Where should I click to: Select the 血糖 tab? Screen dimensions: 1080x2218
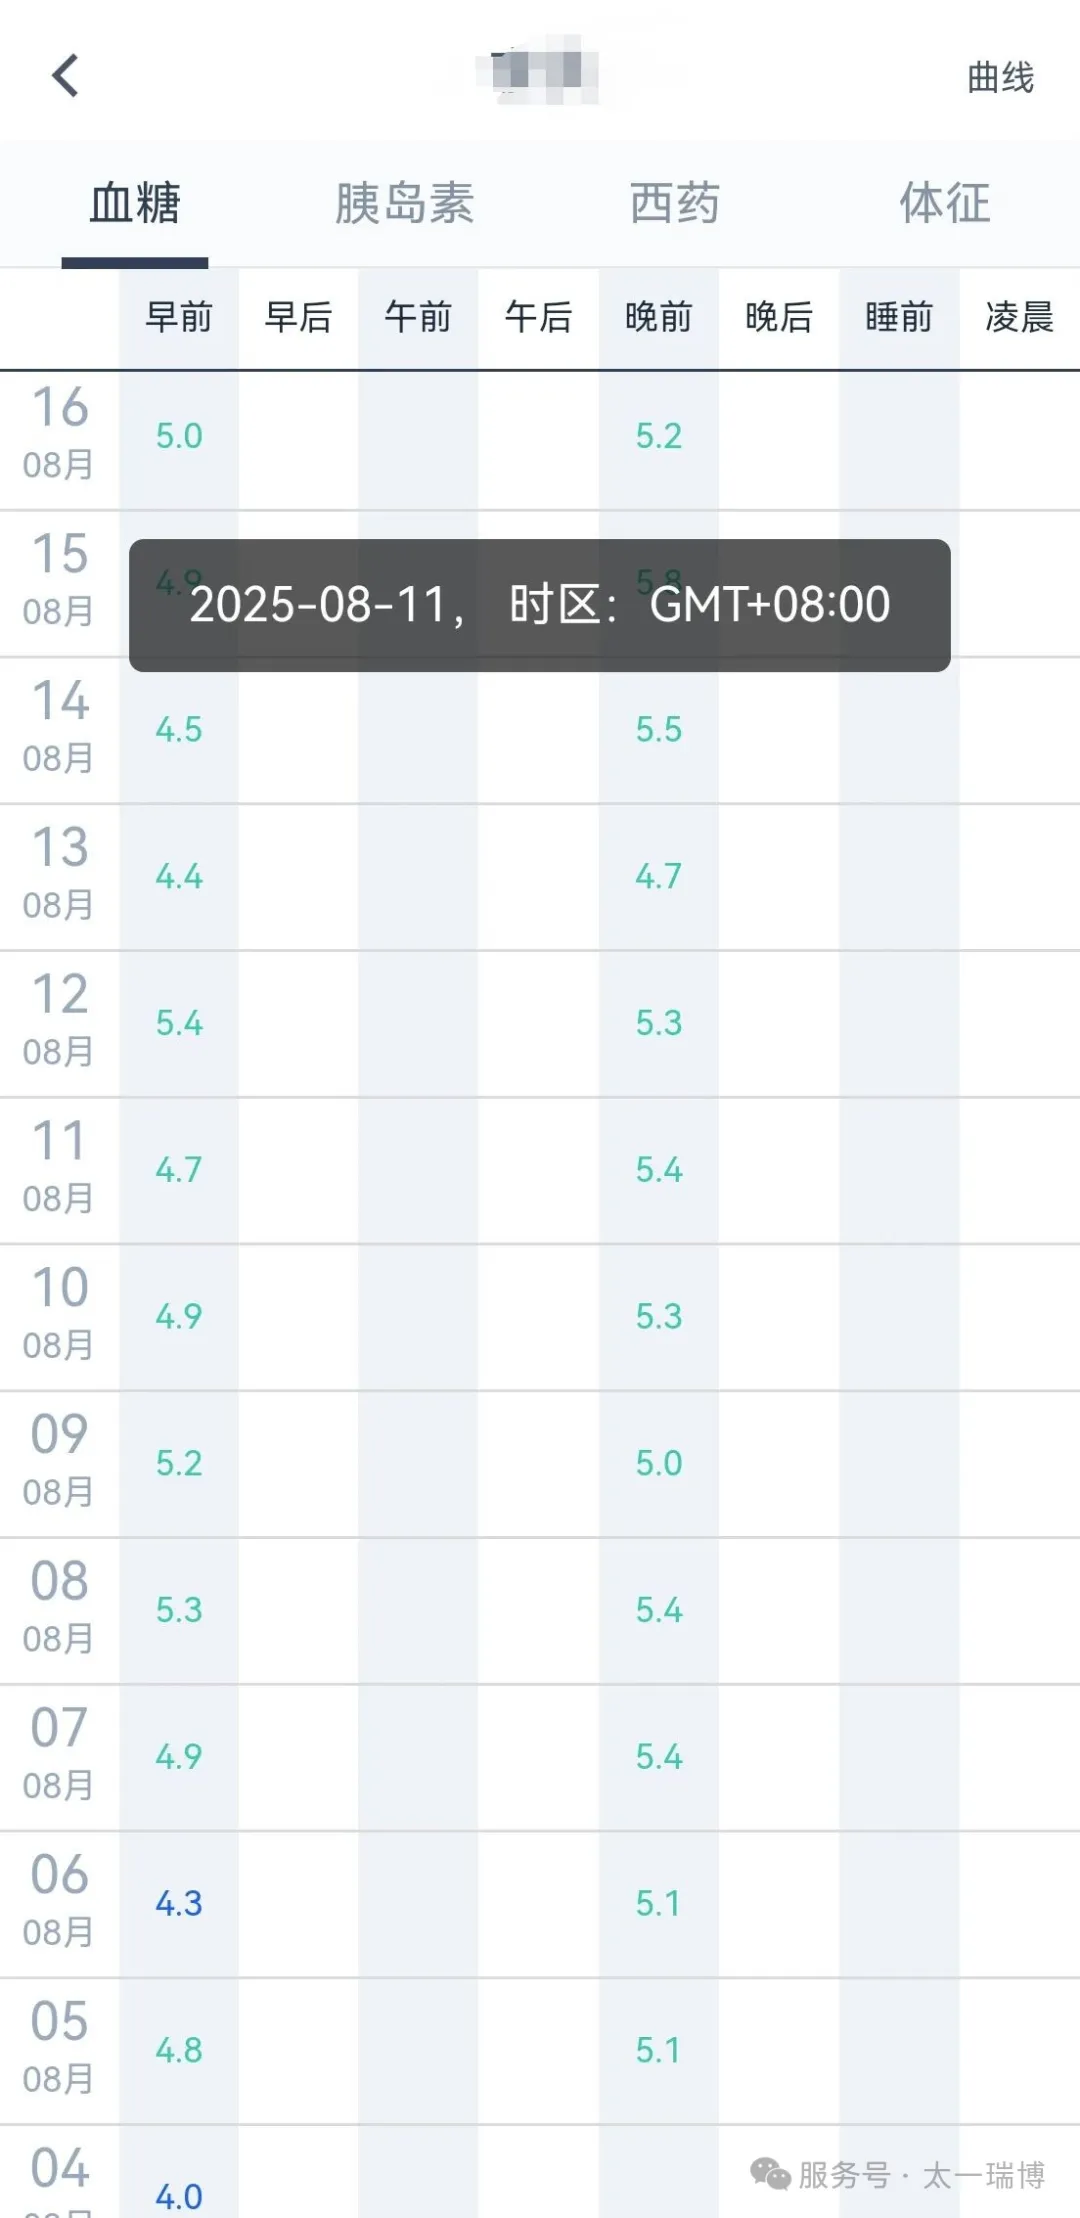[135, 203]
